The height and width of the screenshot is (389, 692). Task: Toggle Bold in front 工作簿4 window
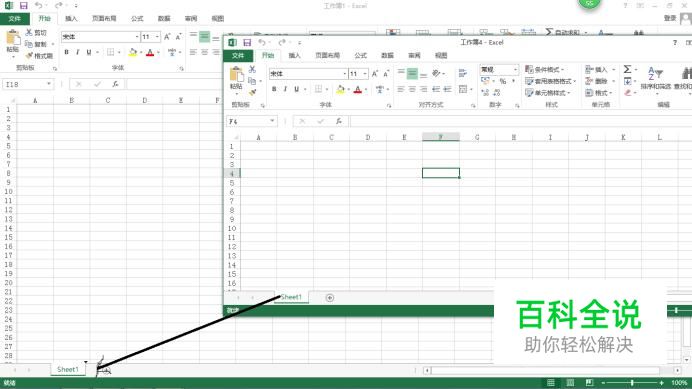pyautogui.click(x=274, y=89)
